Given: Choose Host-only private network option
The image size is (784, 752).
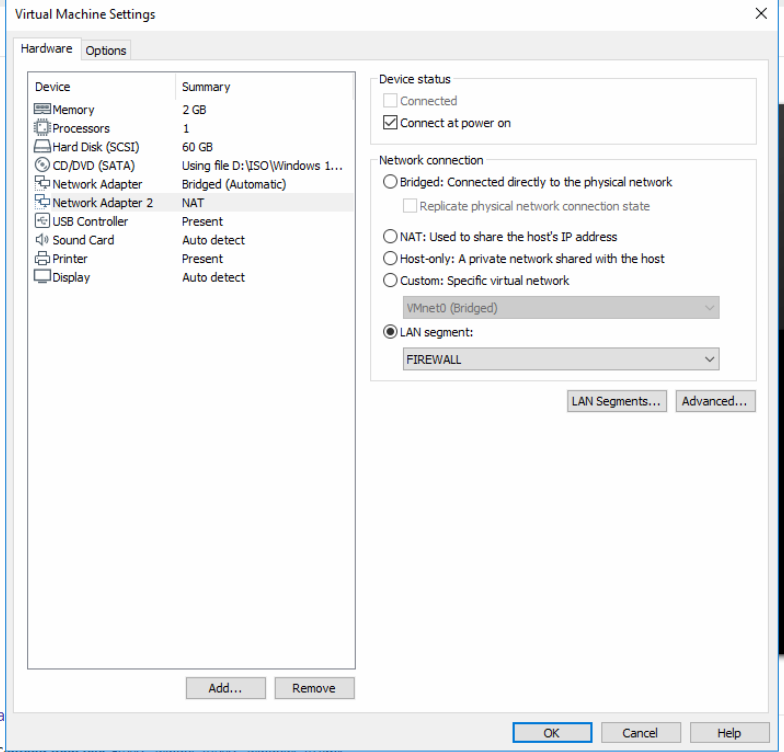Looking at the screenshot, I should [x=390, y=258].
